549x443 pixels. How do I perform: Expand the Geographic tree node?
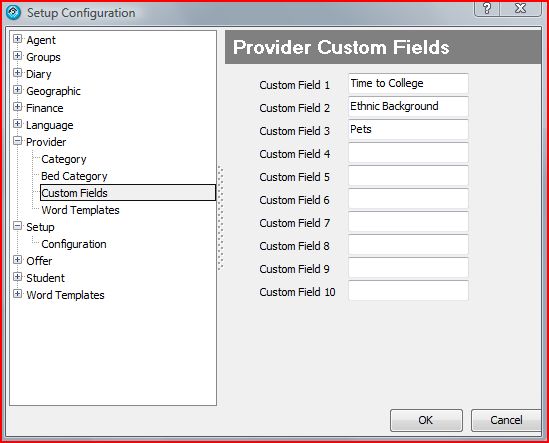pos(17,90)
